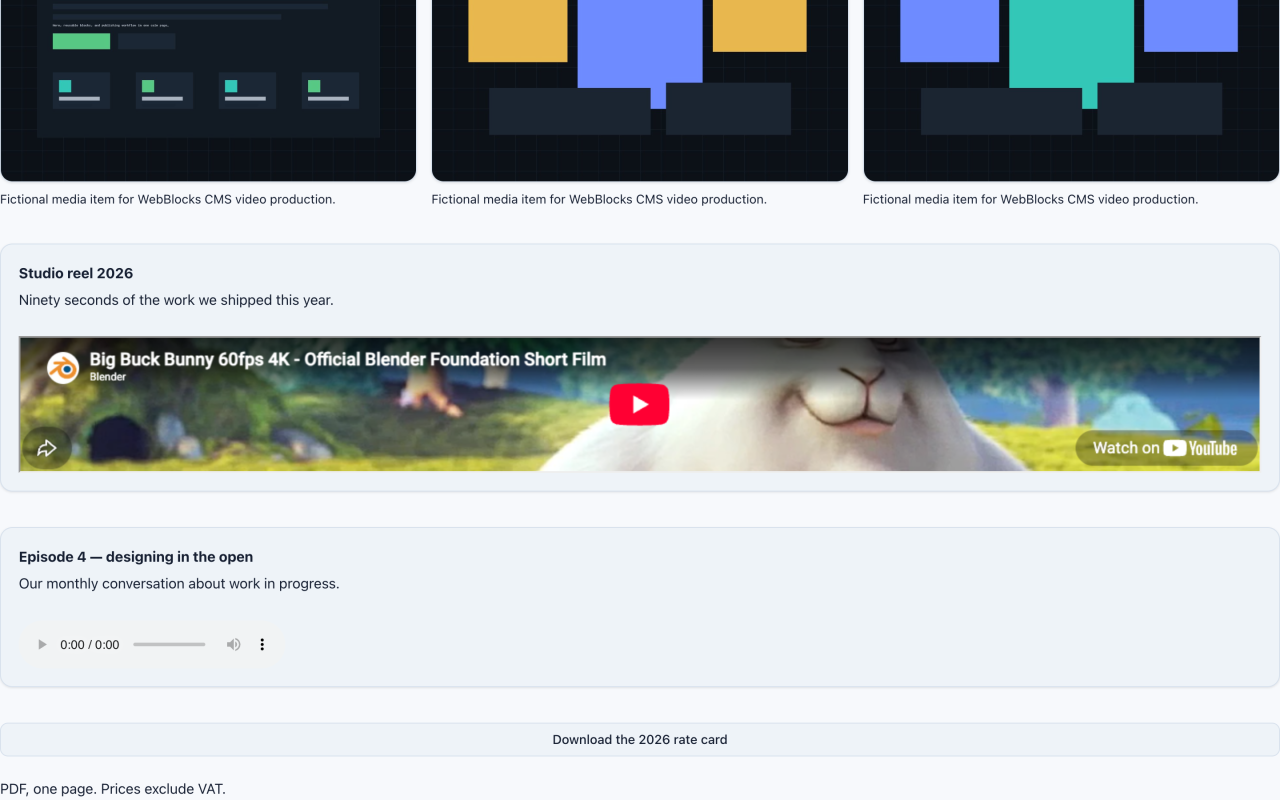1280x800 pixels.
Task: Select "Our monthly conversation about work in progress" text
Action: (179, 584)
